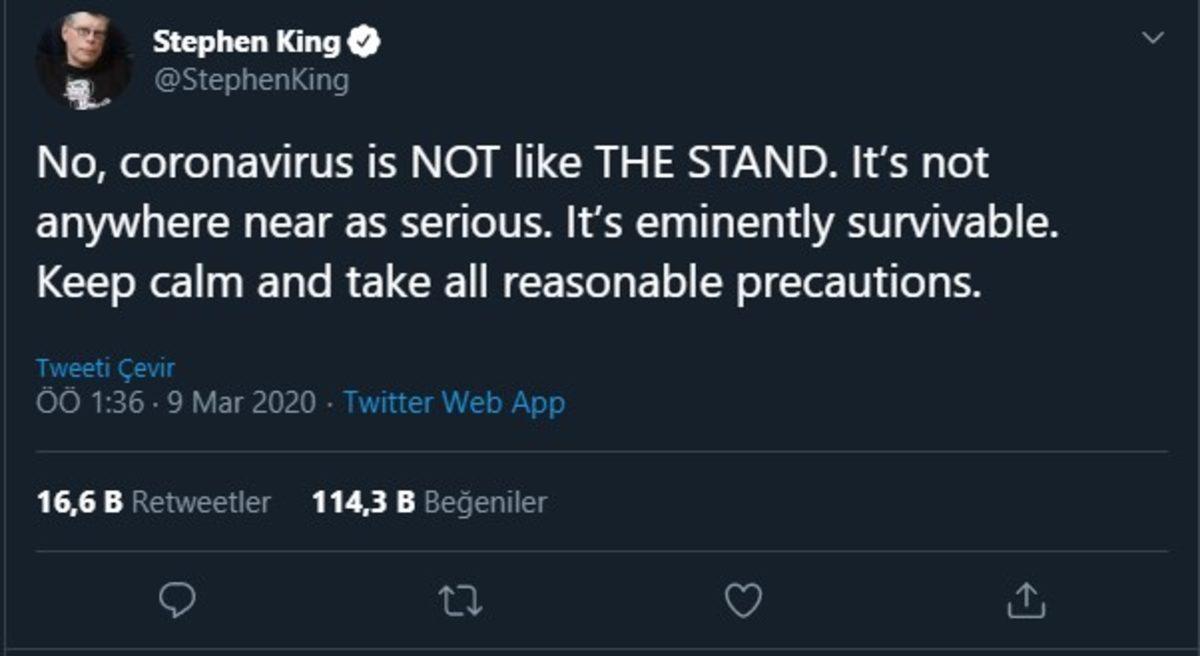The image size is (1200, 656).
Task: Retweet the tweet via the retweet icon
Action: 460,600
